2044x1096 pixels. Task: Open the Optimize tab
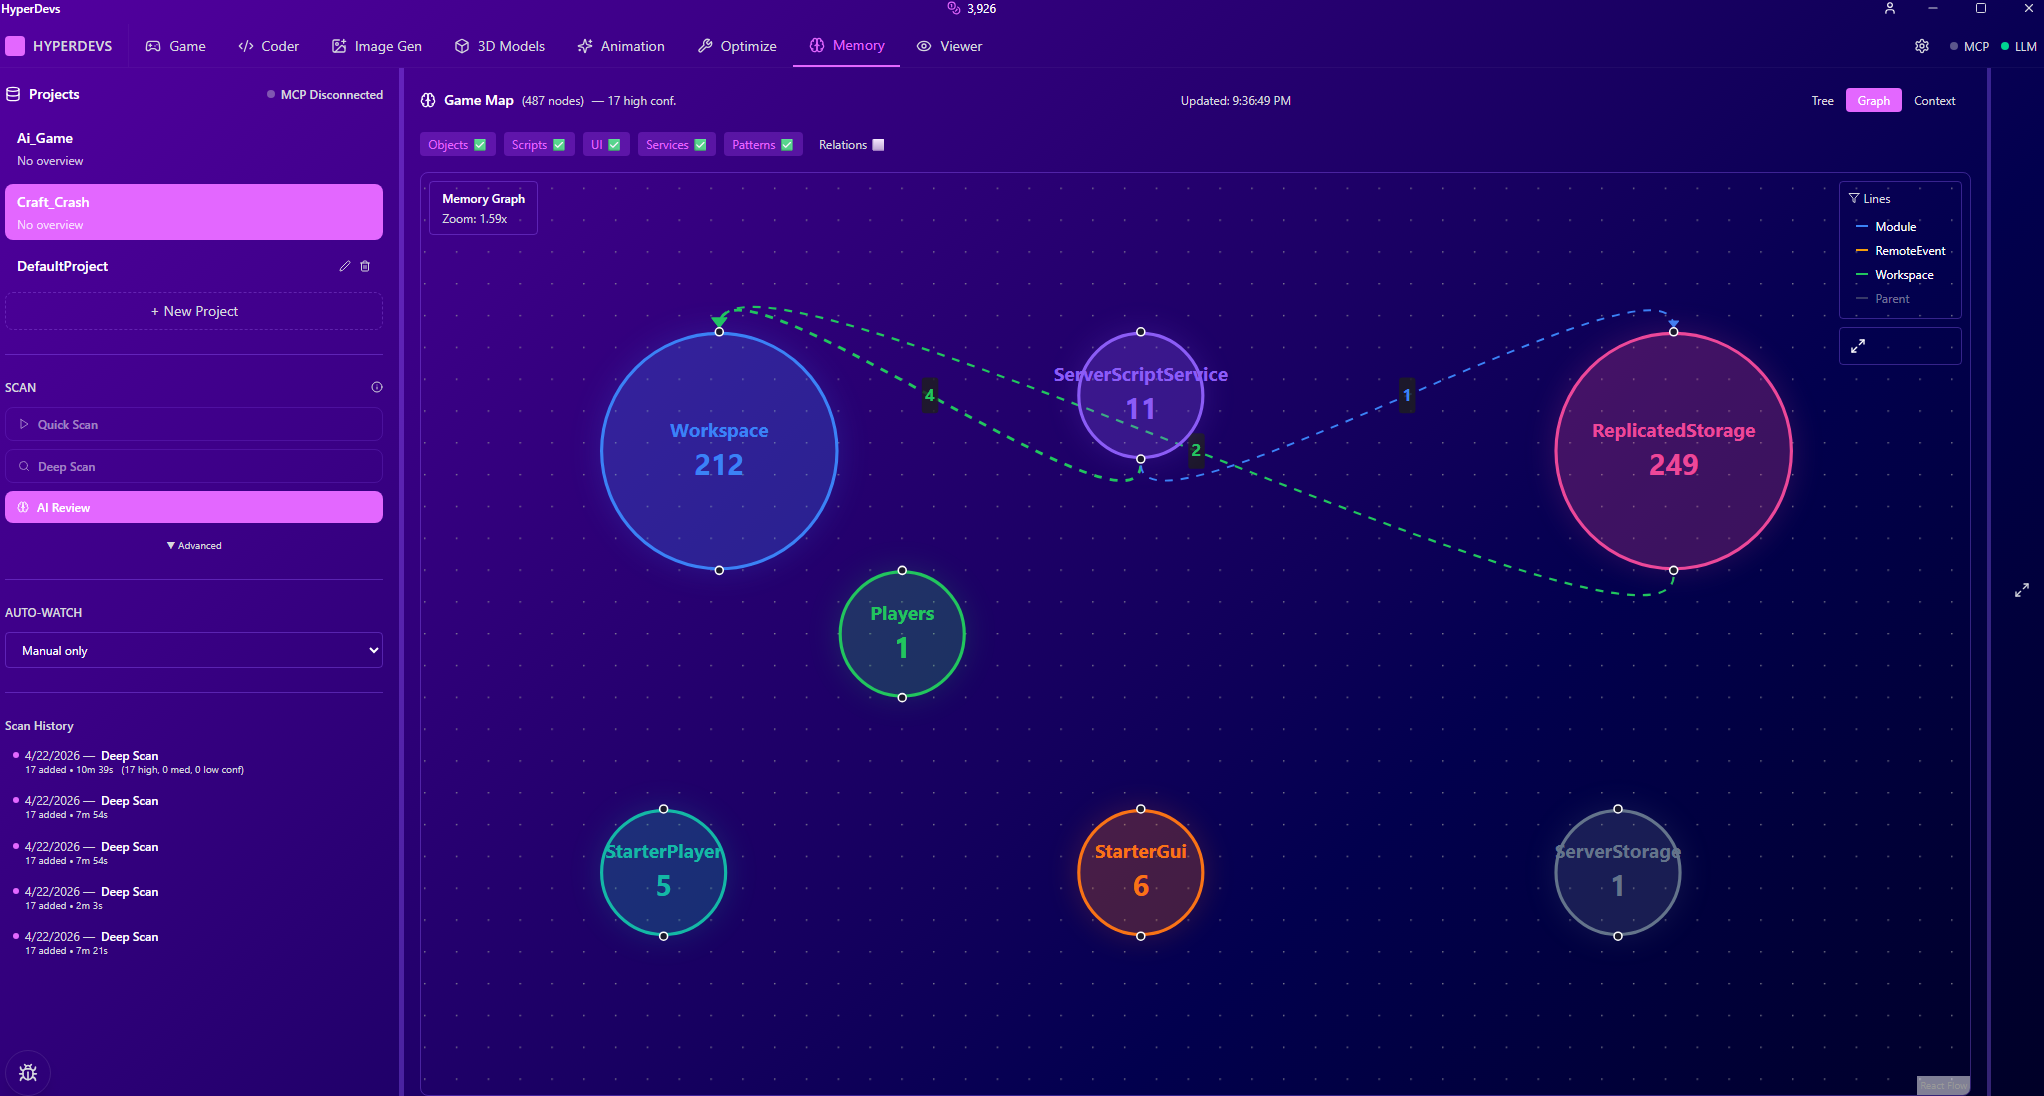737,46
